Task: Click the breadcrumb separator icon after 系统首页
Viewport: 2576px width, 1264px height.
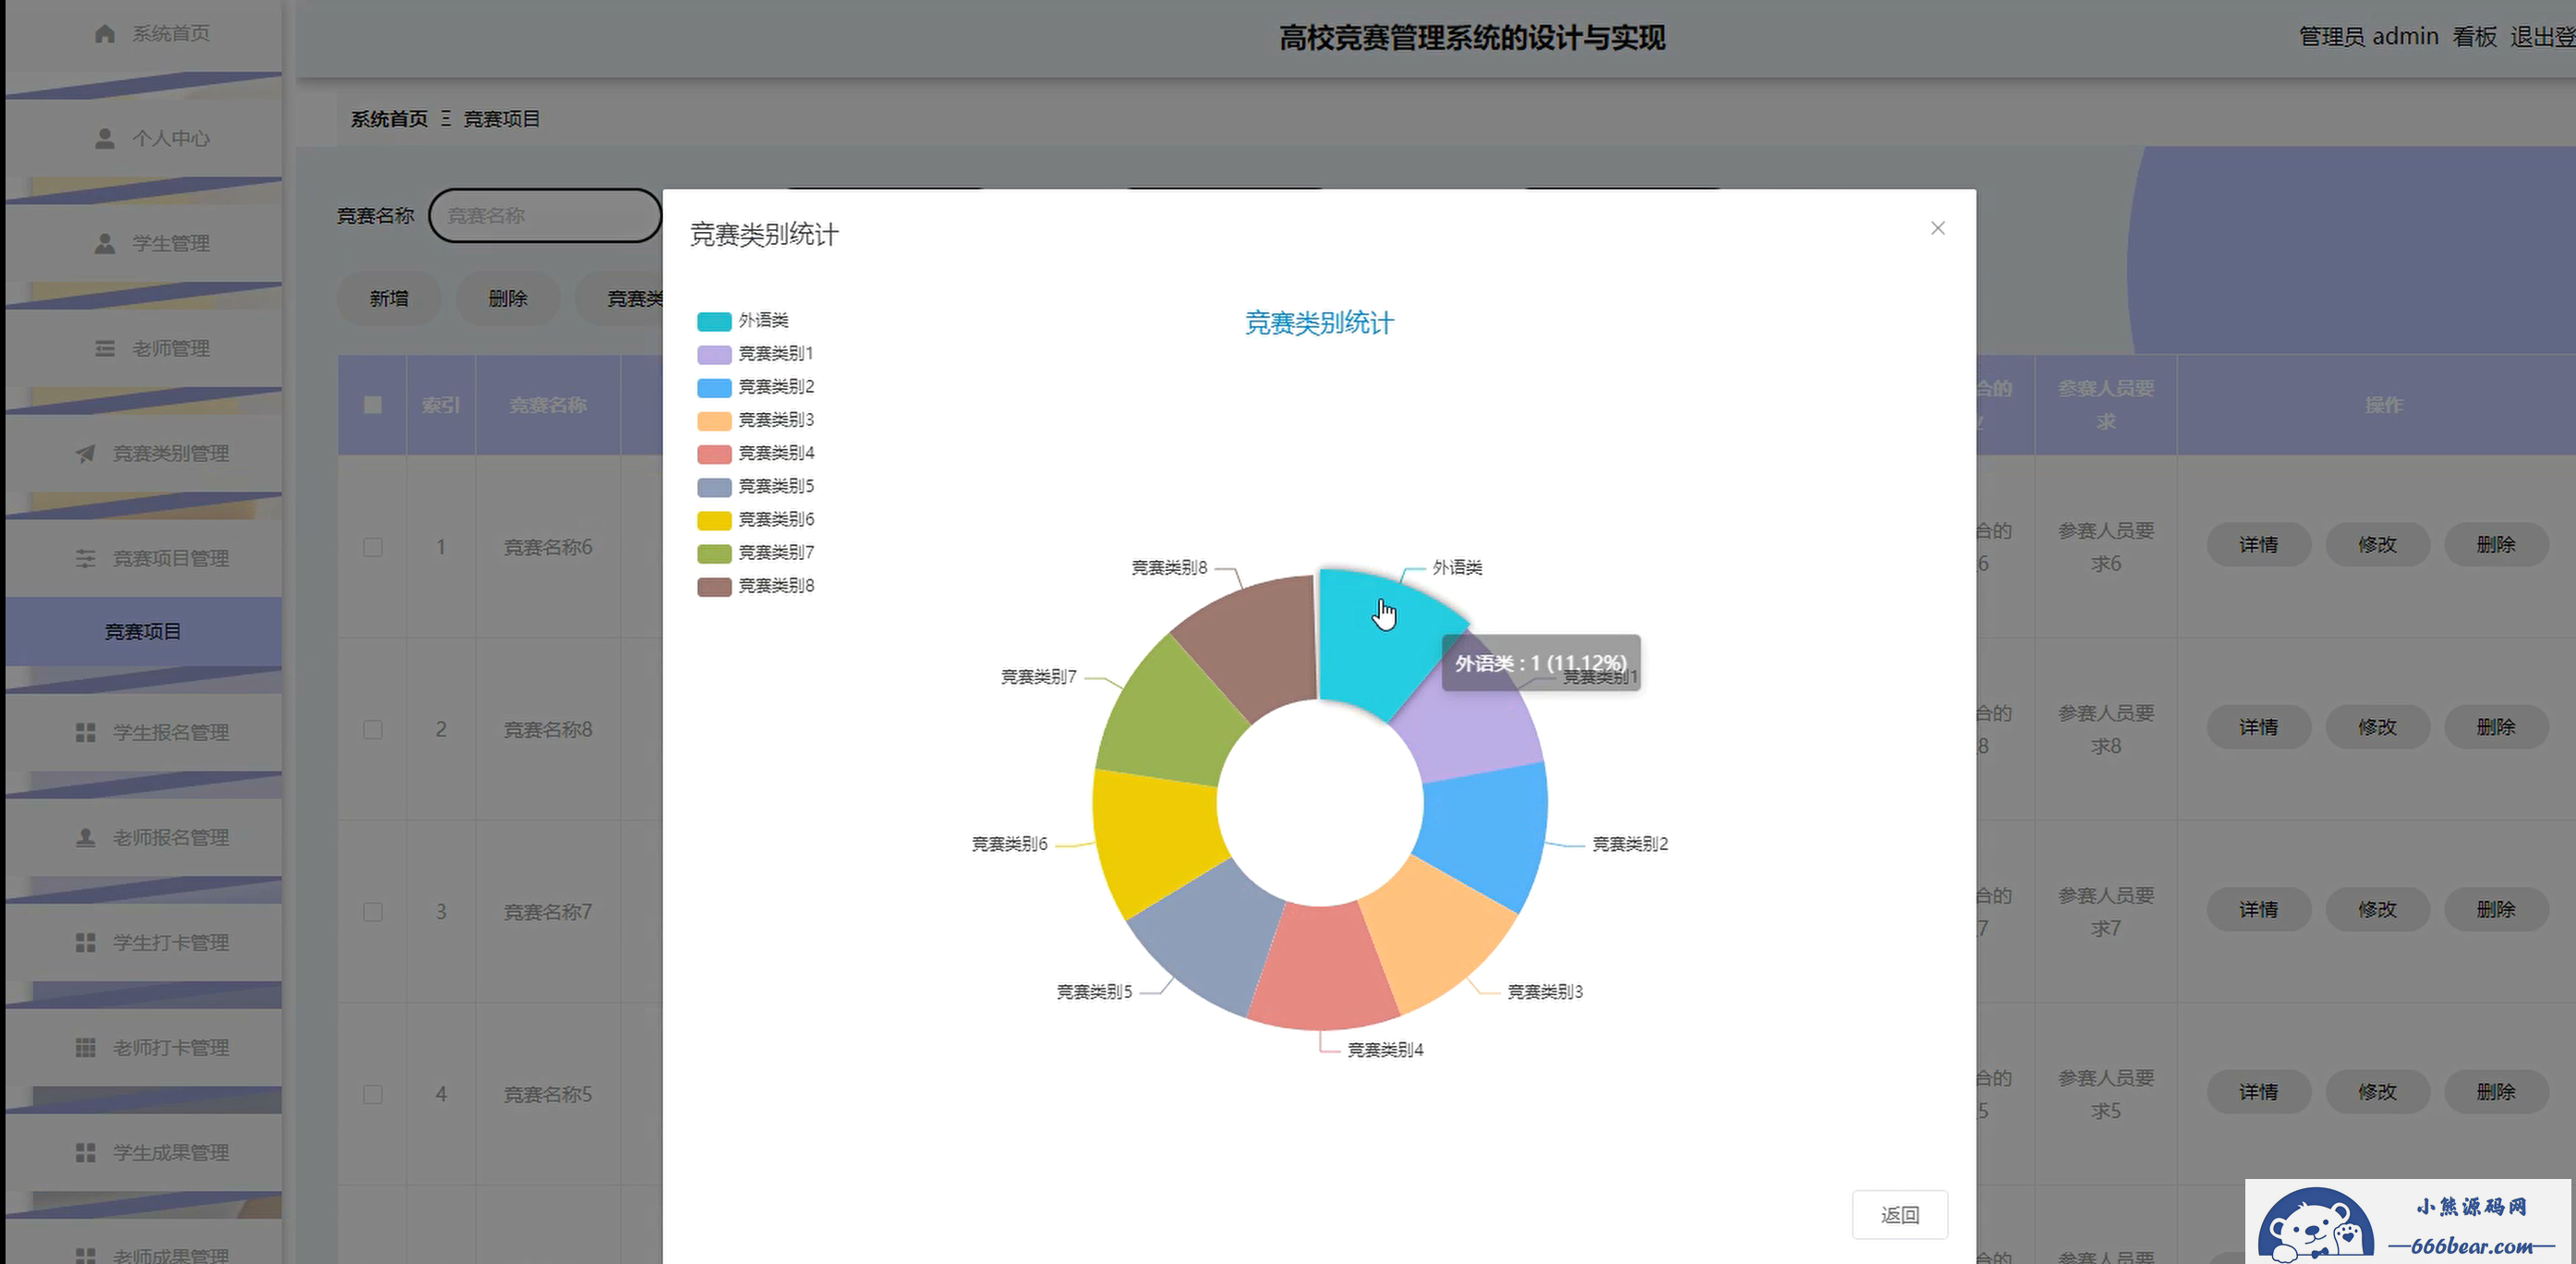Action: coord(446,118)
